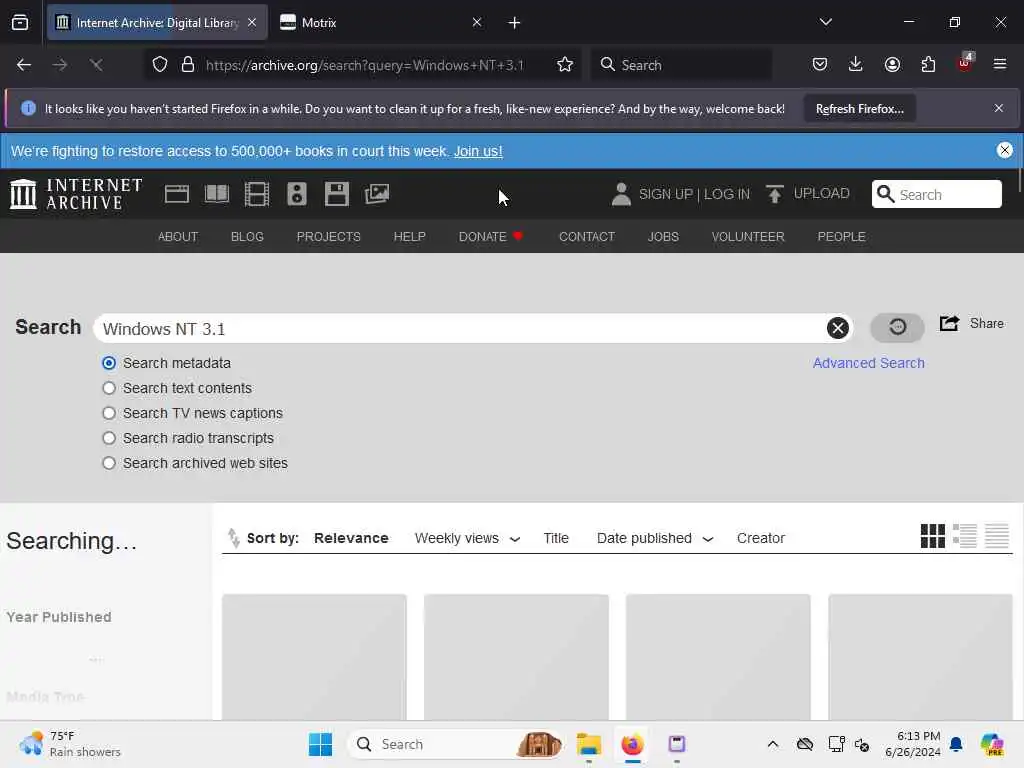Click the upload arrow icon
Viewport: 1024px width, 768px height.
click(775, 194)
